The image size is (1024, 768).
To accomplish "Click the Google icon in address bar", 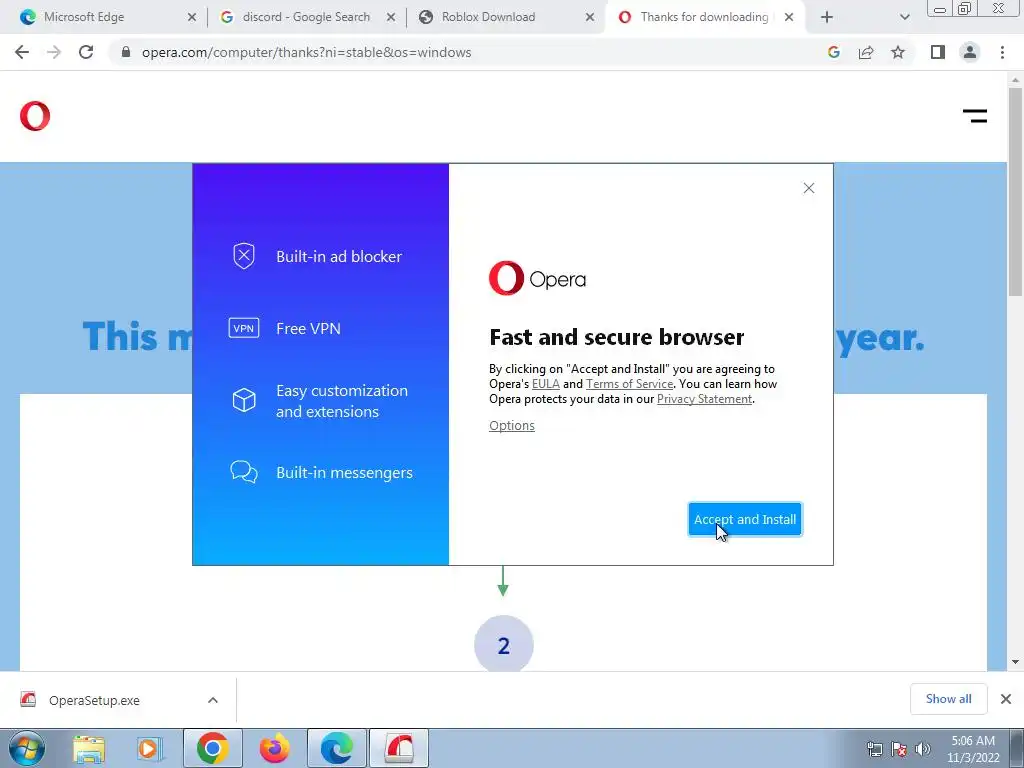I will pos(833,52).
